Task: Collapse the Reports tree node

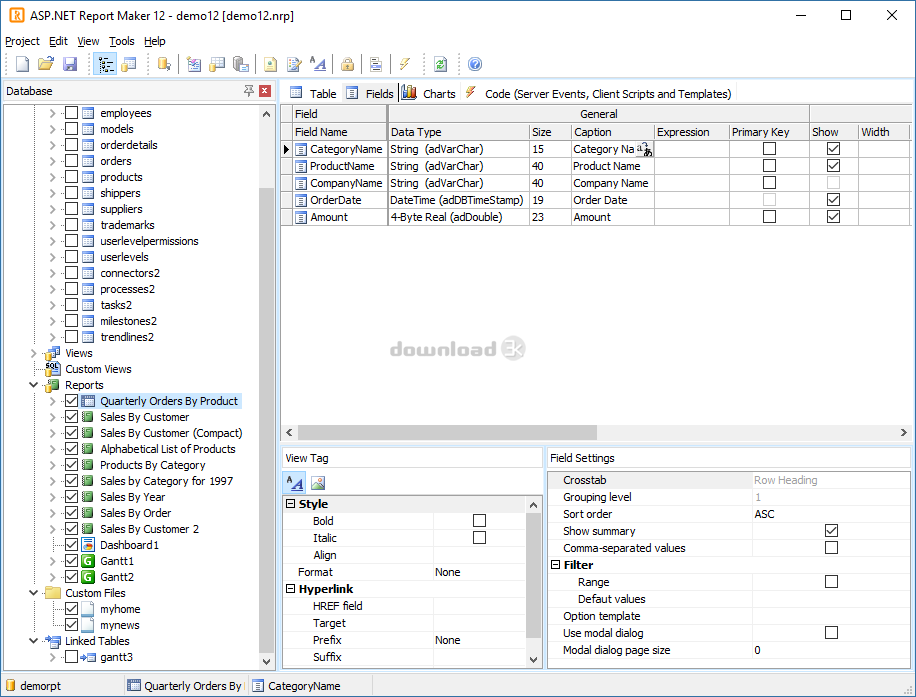Action: (x=33, y=385)
